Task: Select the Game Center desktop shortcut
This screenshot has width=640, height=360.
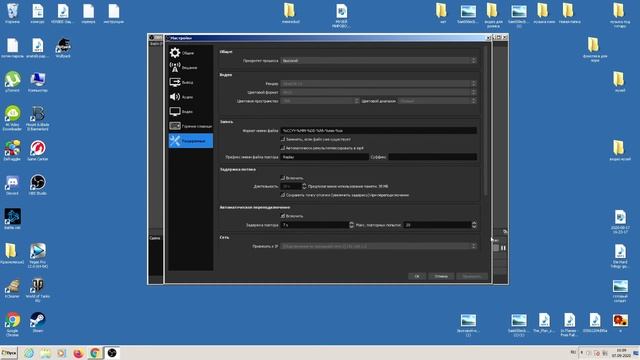Action: [x=38, y=151]
